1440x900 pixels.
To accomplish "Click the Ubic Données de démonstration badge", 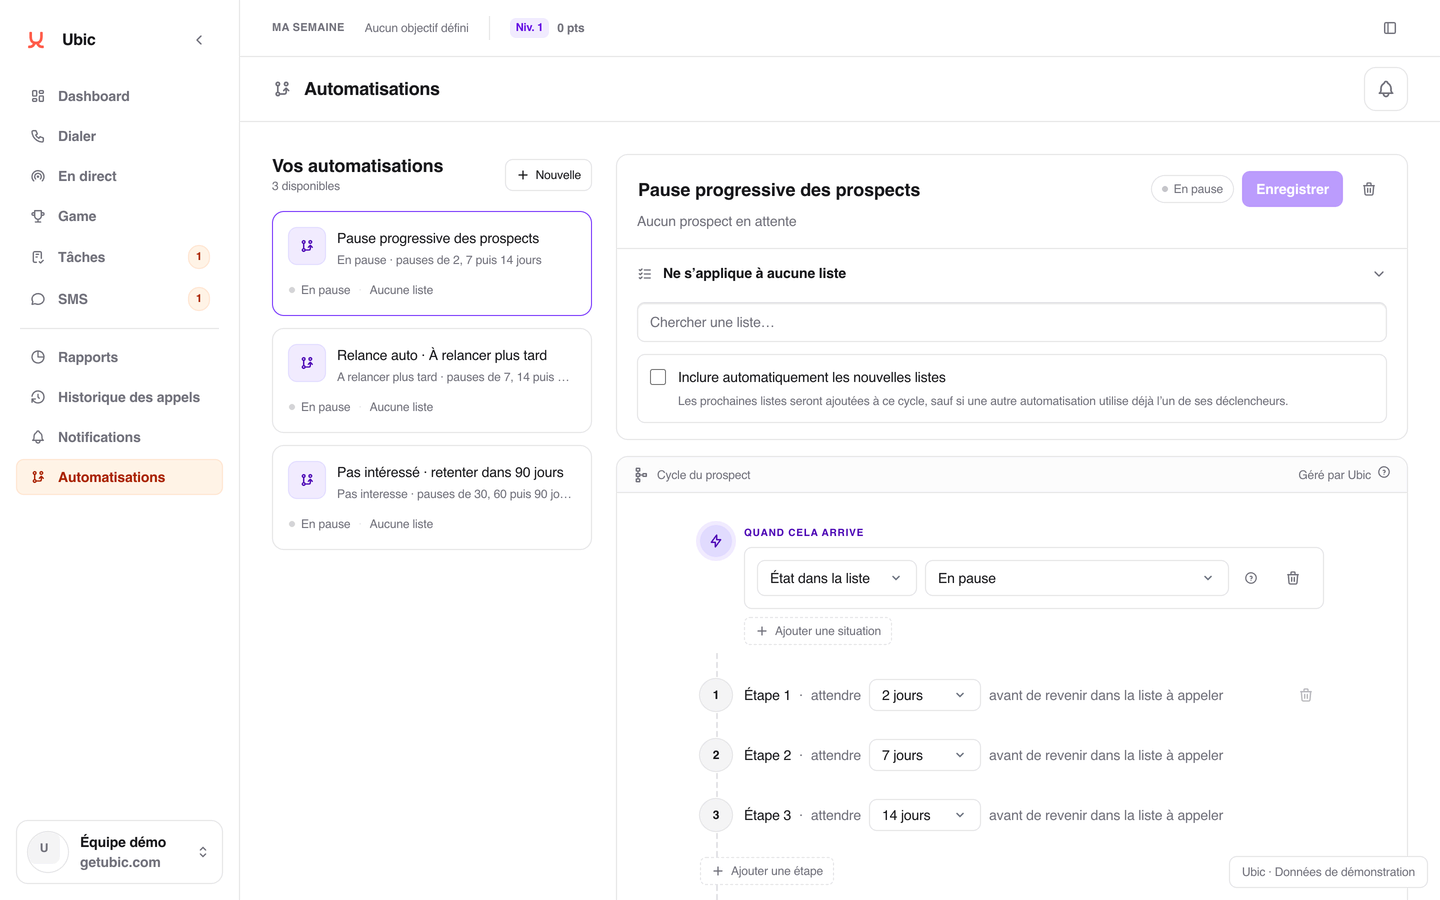I will tap(1328, 872).
